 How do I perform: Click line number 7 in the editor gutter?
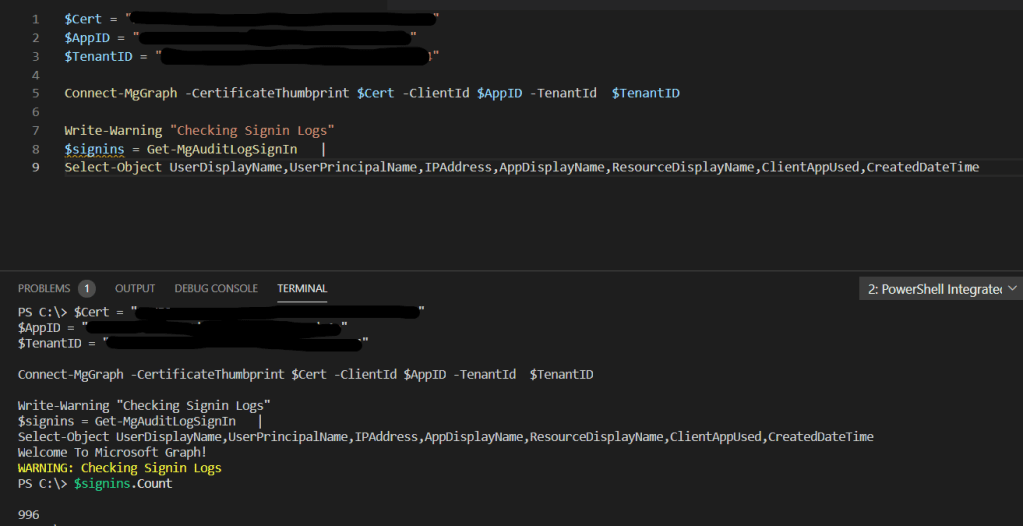click(x=36, y=130)
